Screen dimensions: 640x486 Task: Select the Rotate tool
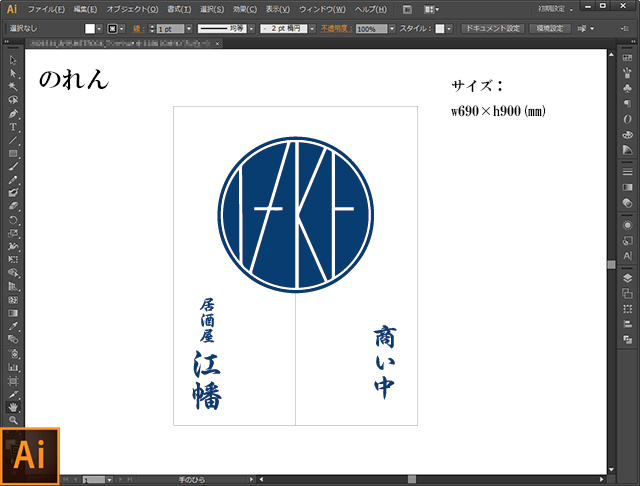tap(13, 219)
